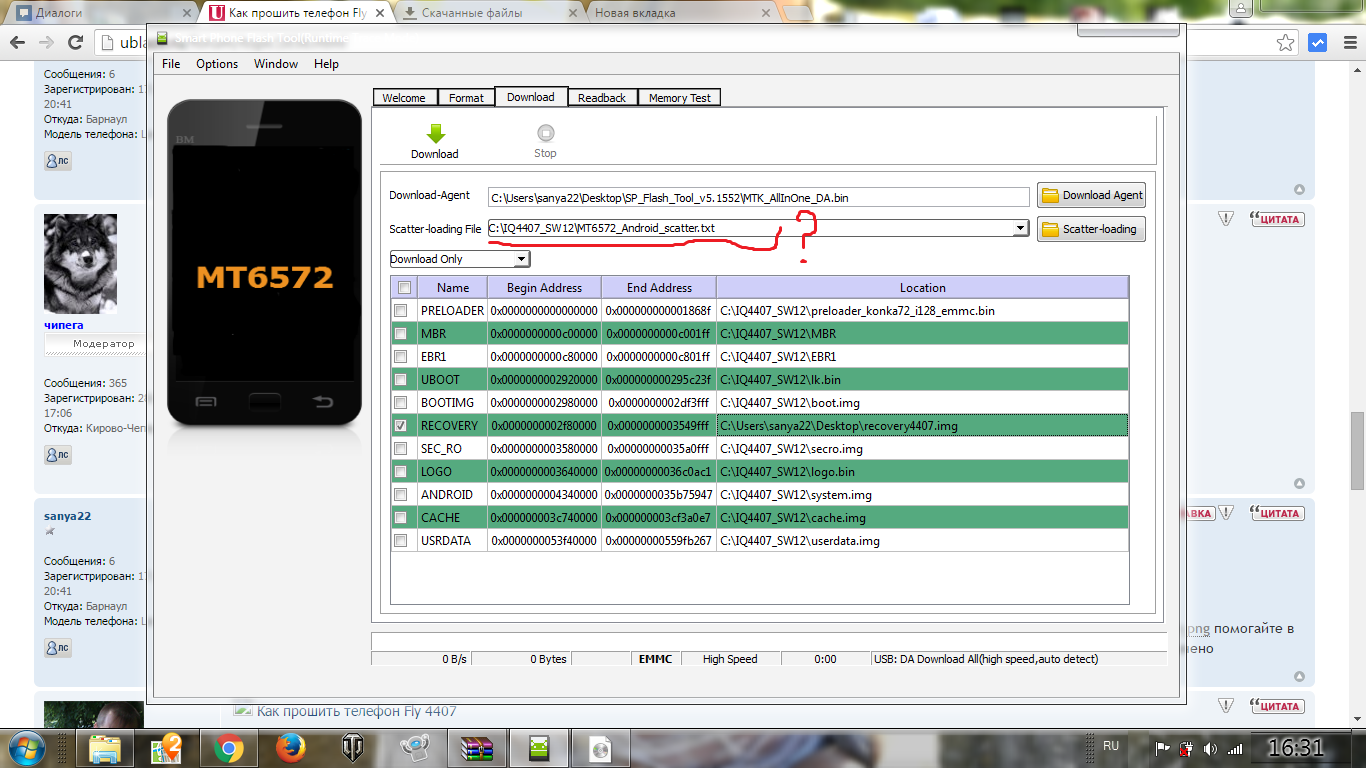Toggle the select-all checkbox in table header

coord(403,287)
